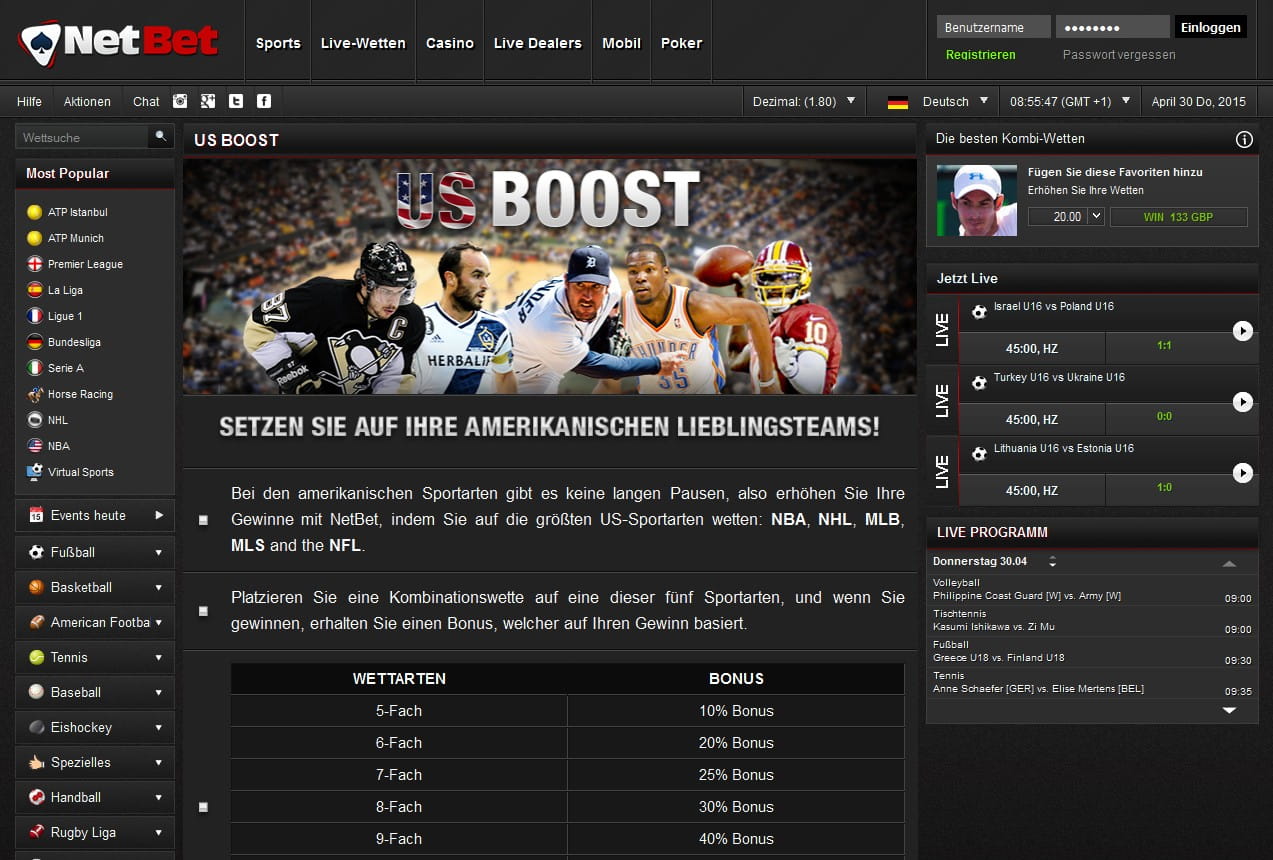The height and width of the screenshot is (860, 1273).
Task: Open the Instagram social icon
Action: [180, 100]
